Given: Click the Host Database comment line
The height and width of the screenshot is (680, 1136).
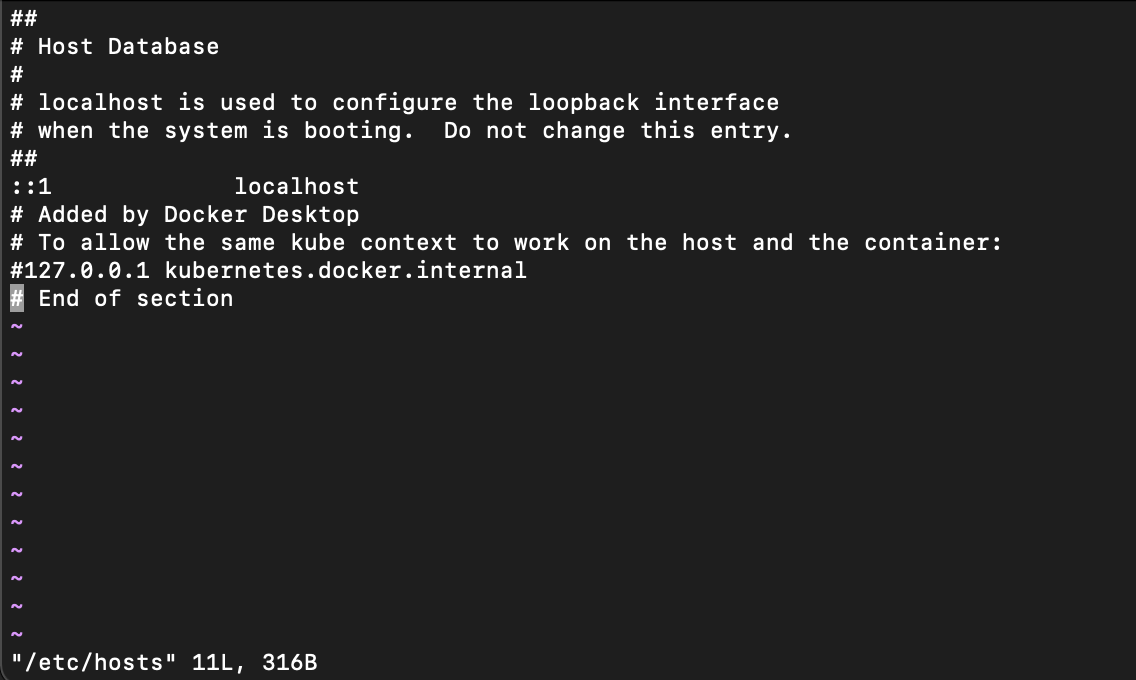Looking at the screenshot, I should click(114, 46).
